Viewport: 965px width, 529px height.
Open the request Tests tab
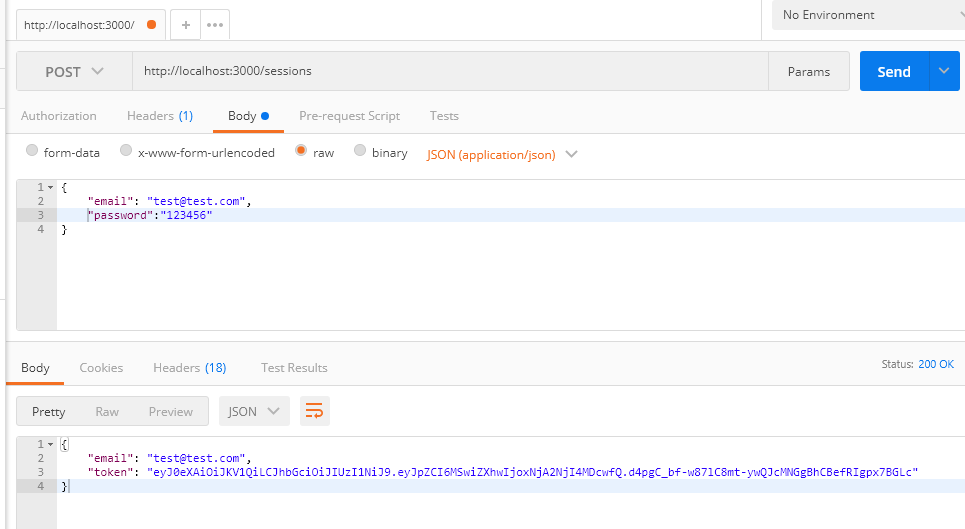point(444,116)
